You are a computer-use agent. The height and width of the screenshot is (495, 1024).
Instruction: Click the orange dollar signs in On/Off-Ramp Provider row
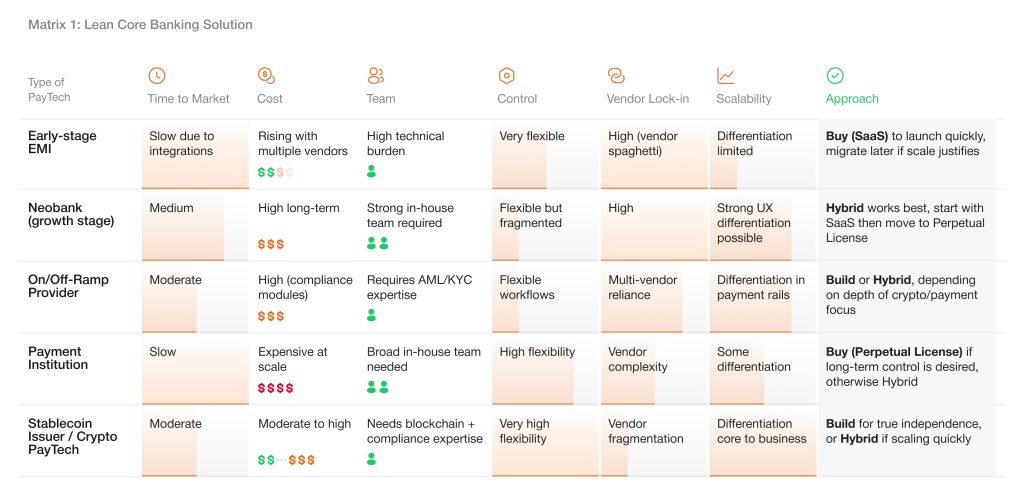coord(271,316)
